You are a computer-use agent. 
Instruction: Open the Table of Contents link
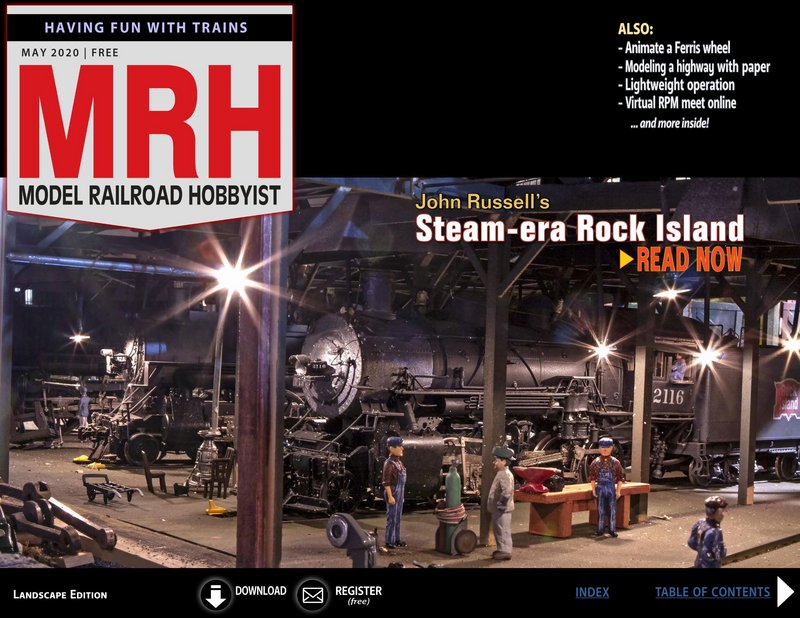[712, 592]
